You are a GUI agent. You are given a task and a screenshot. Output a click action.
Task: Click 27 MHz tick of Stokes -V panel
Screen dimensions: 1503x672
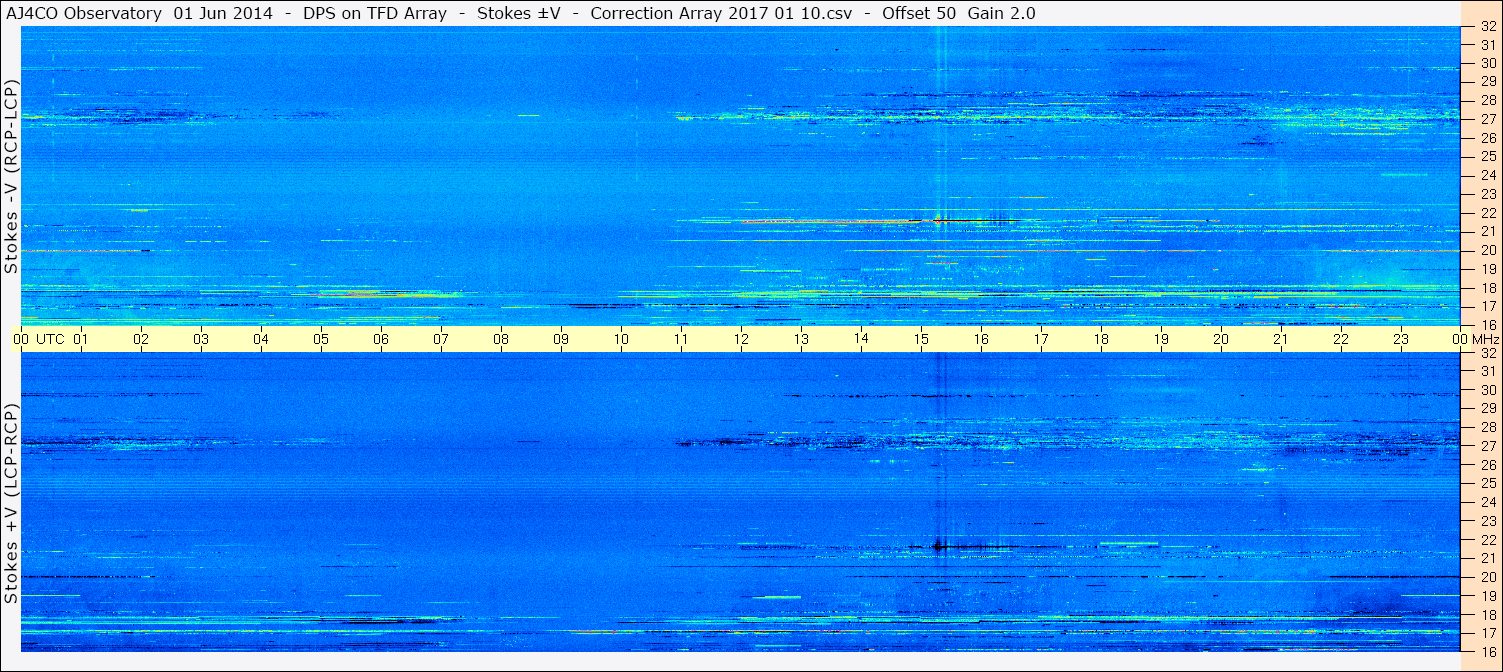coord(1487,119)
